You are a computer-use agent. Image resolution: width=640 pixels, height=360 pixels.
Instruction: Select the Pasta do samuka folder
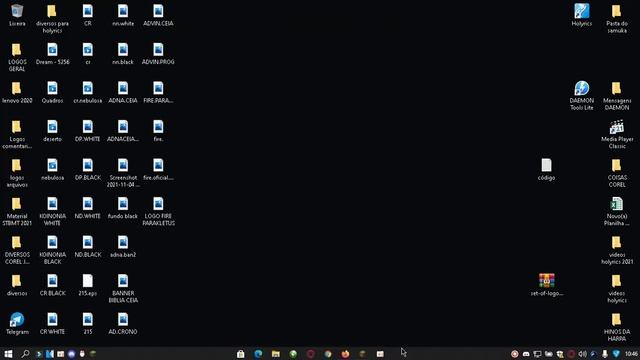coord(617,19)
